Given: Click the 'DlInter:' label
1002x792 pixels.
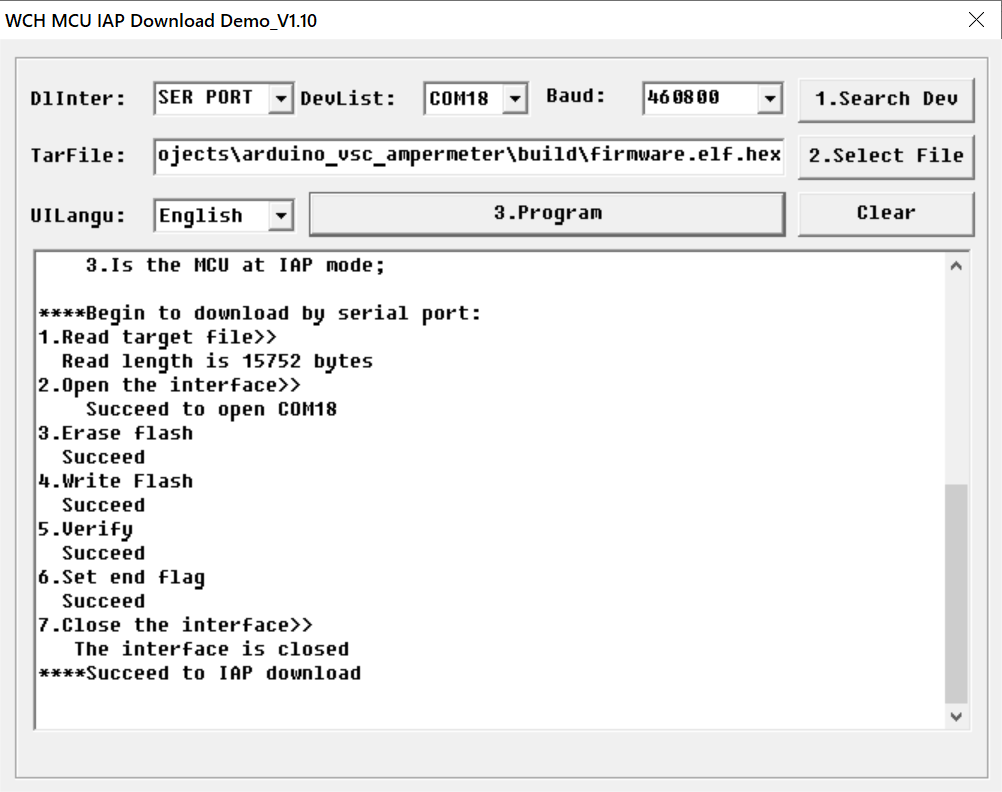Looking at the screenshot, I should click(x=78, y=98).
